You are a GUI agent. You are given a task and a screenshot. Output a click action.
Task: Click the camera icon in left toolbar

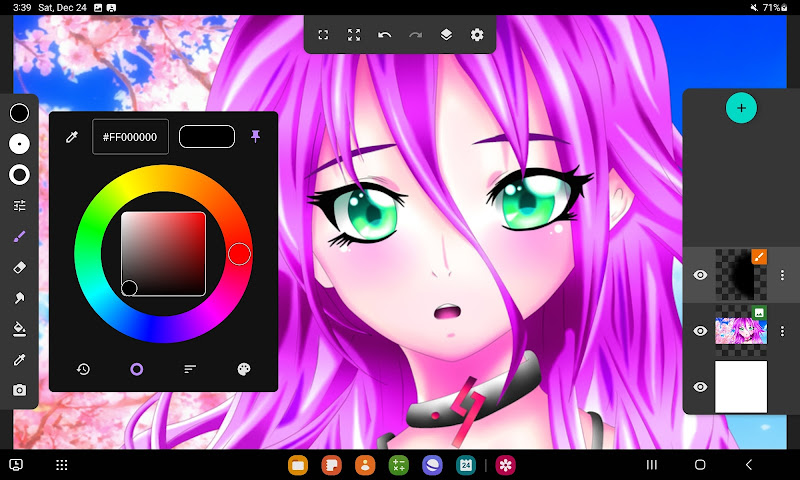(19, 389)
